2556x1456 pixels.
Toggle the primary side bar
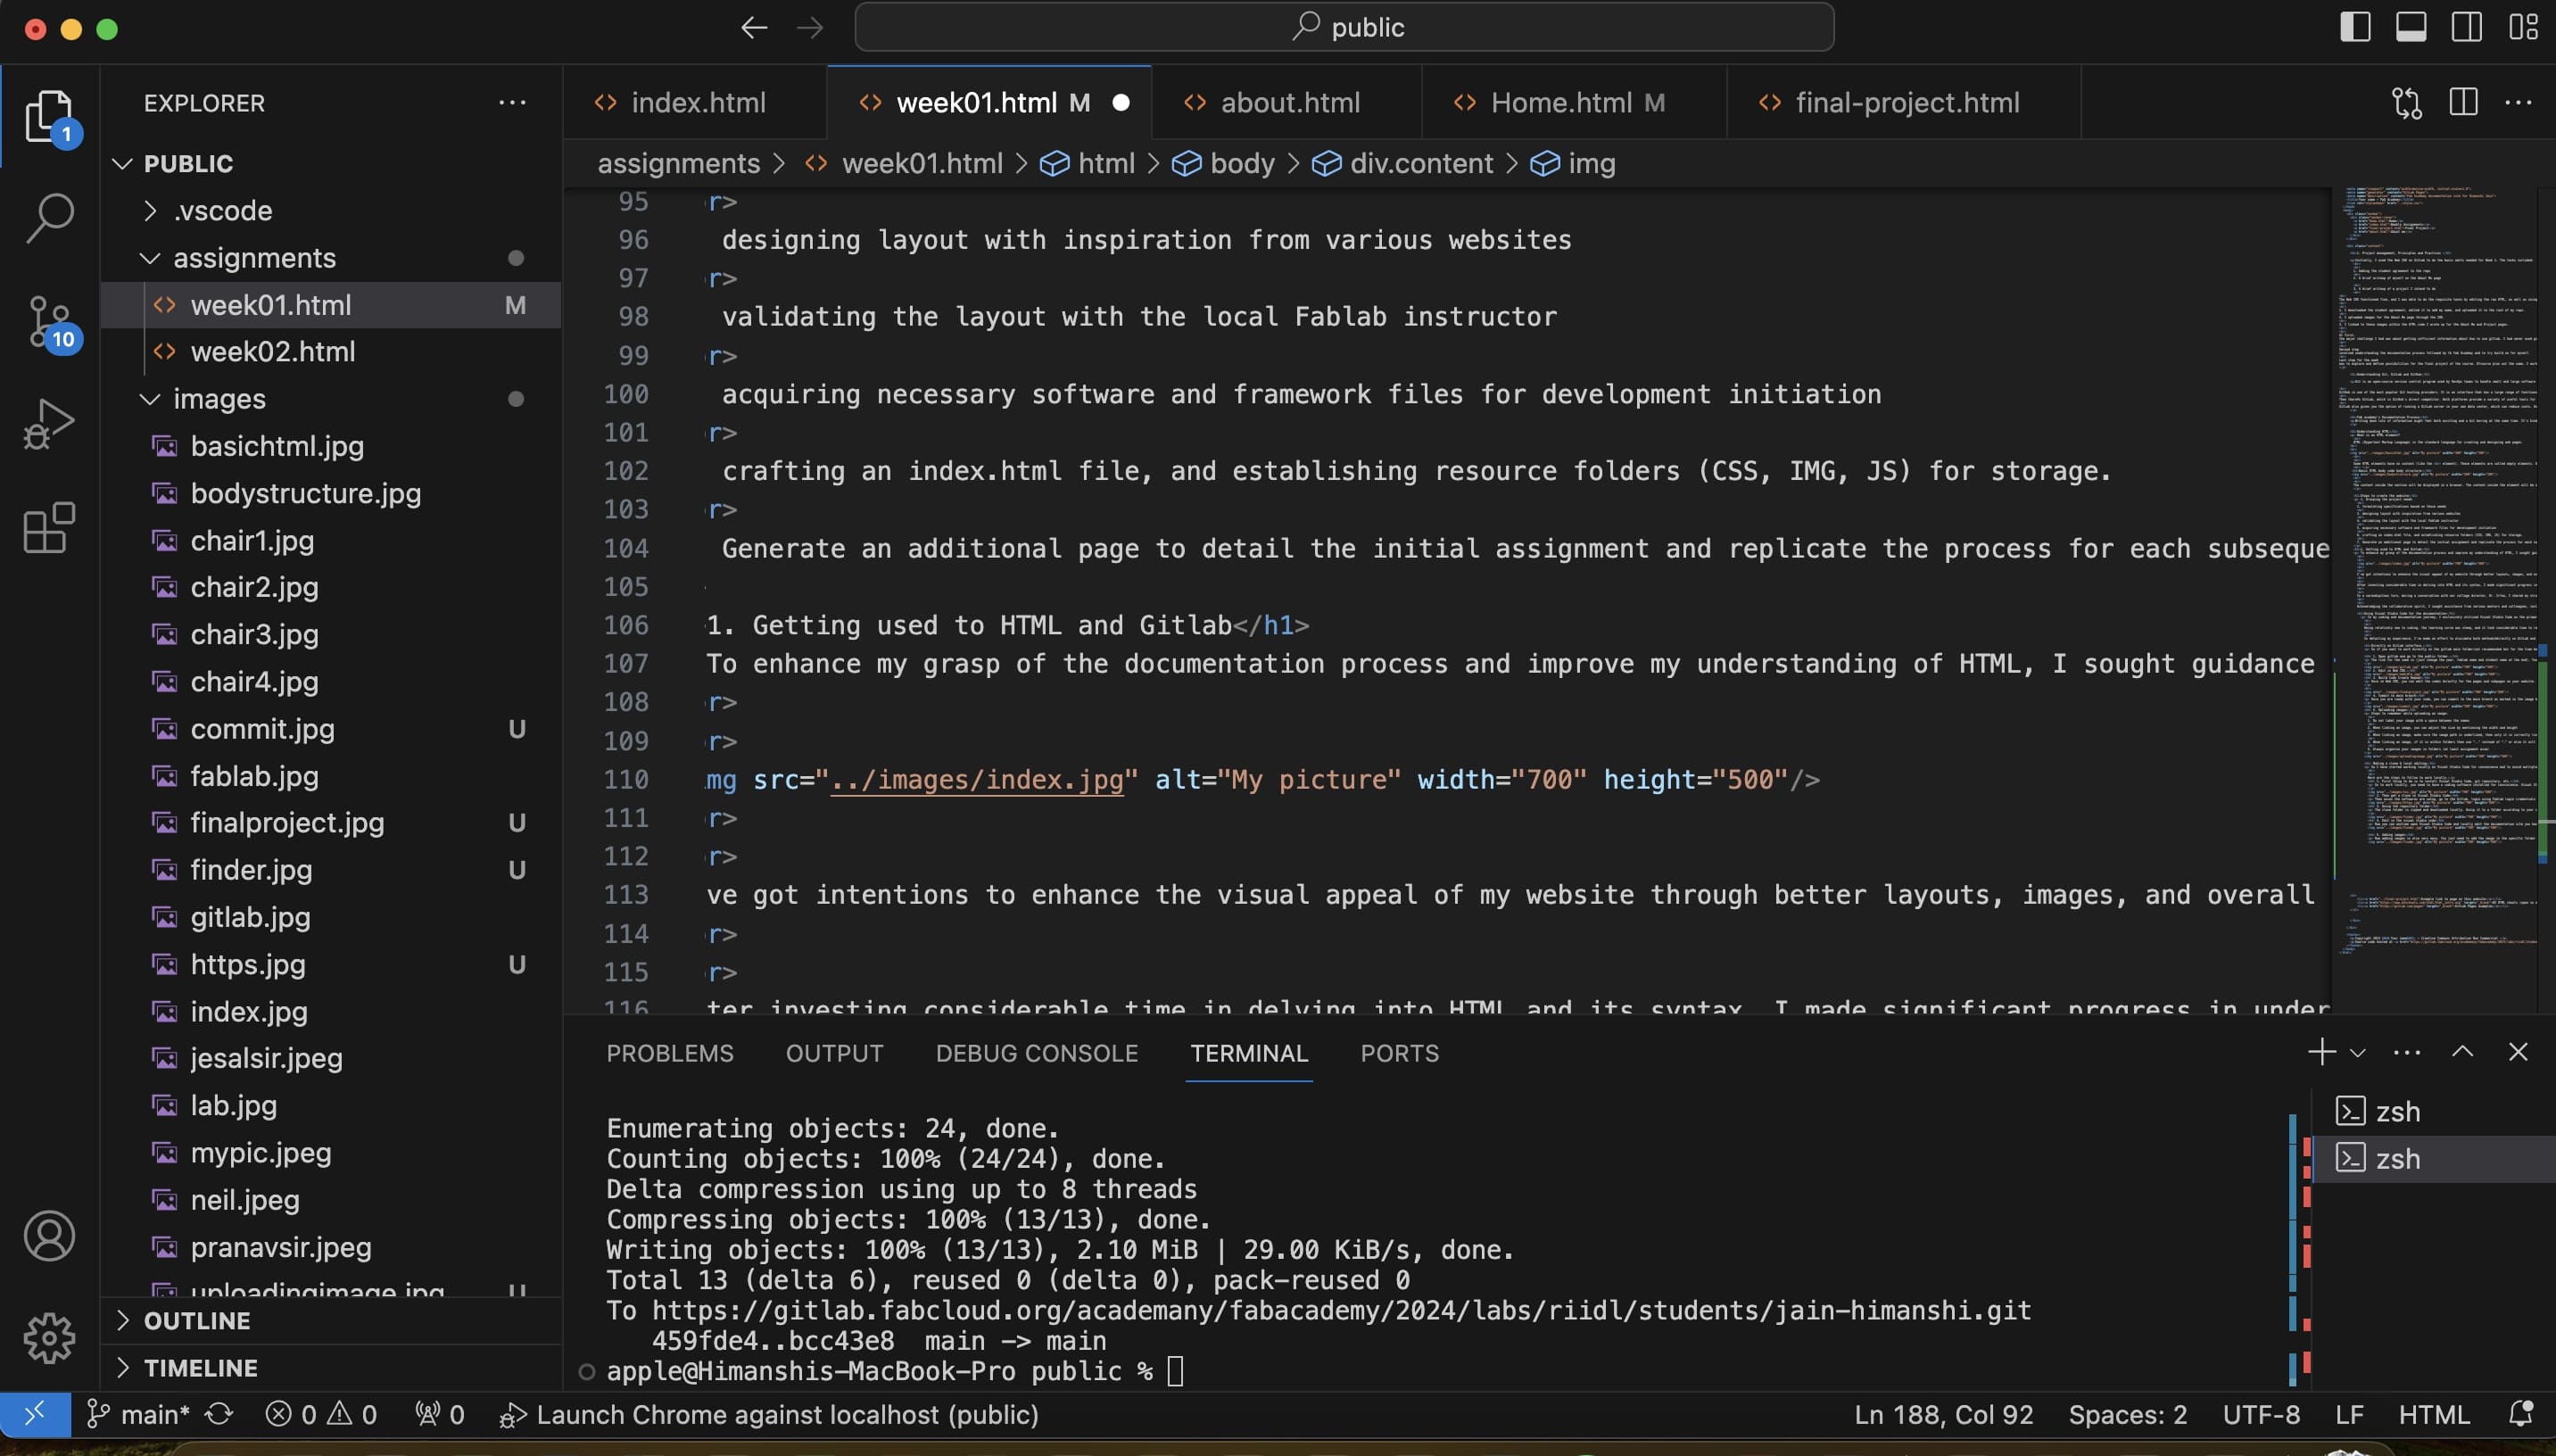[2355, 27]
